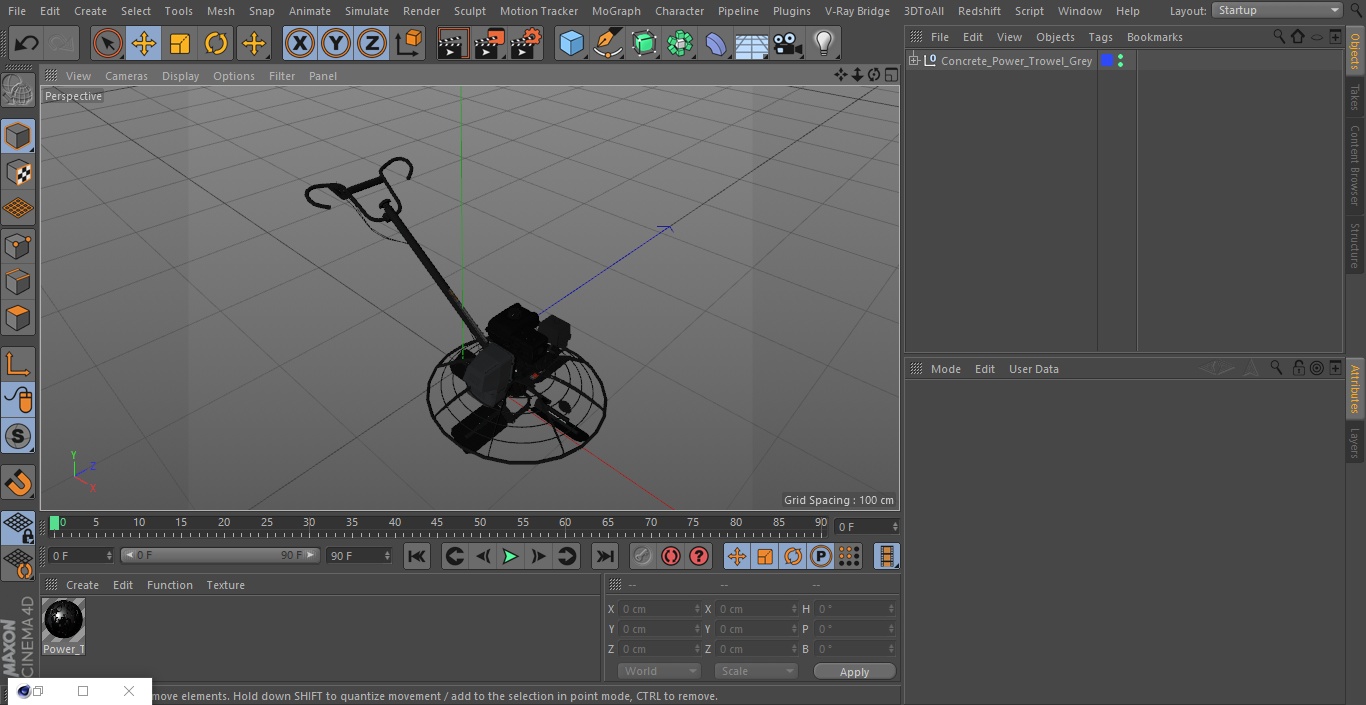Open the Layout dropdown showing Startup
1366x705 pixels.
(x=1277, y=10)
